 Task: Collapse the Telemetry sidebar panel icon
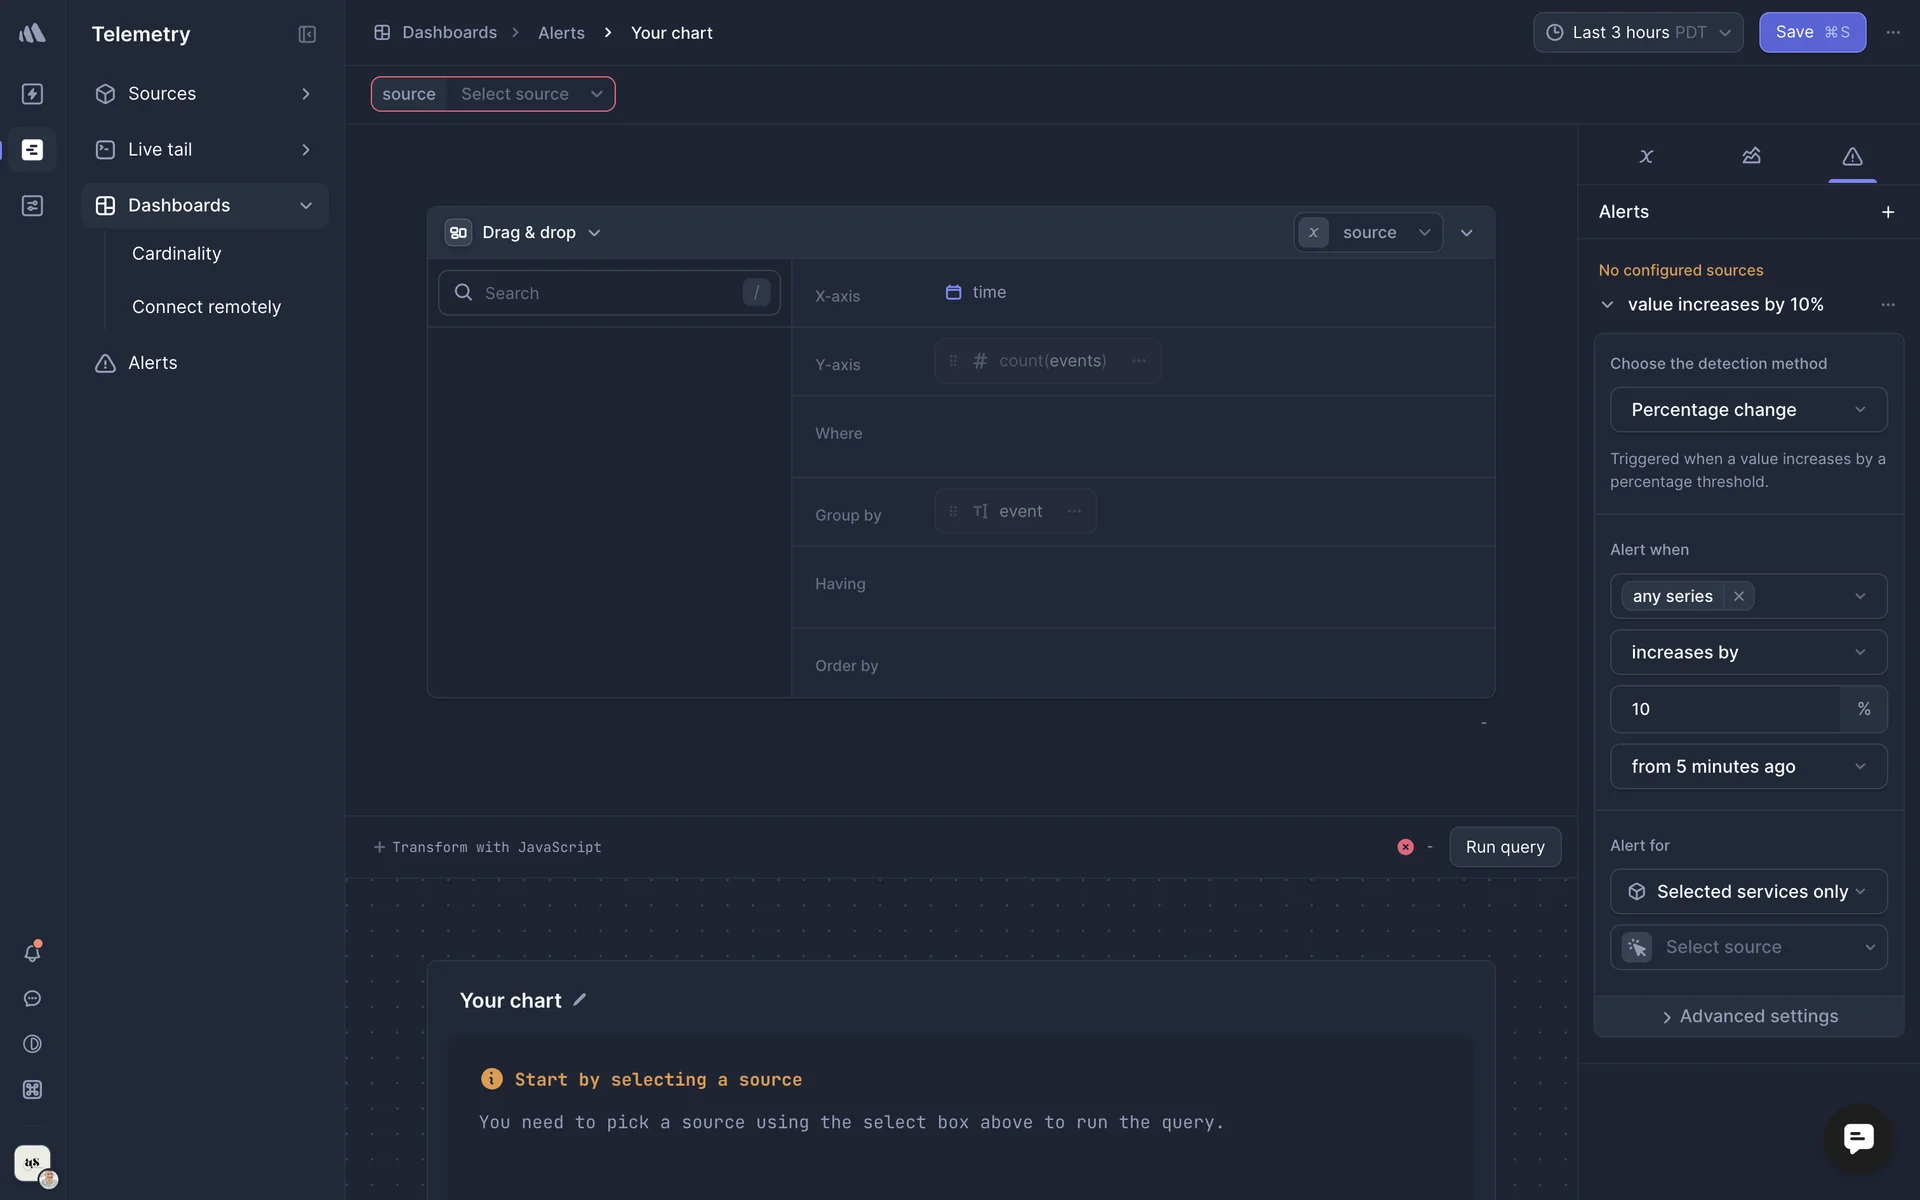[x=307, y=34]
